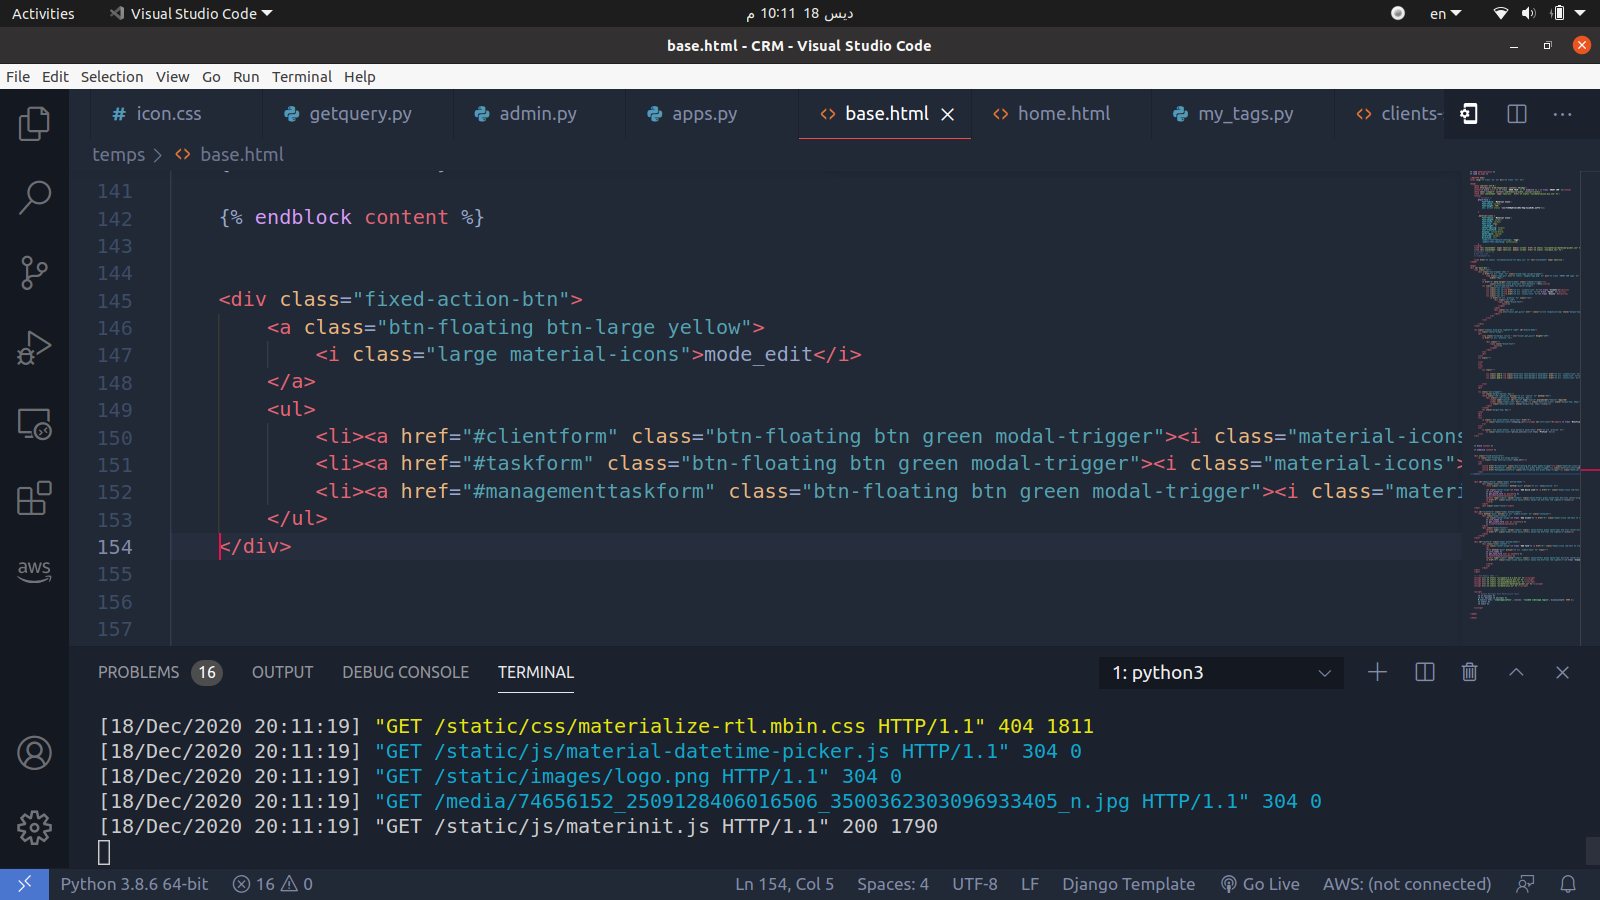
Task: Open the Search view in activity bar
Action: click(34, 198)
